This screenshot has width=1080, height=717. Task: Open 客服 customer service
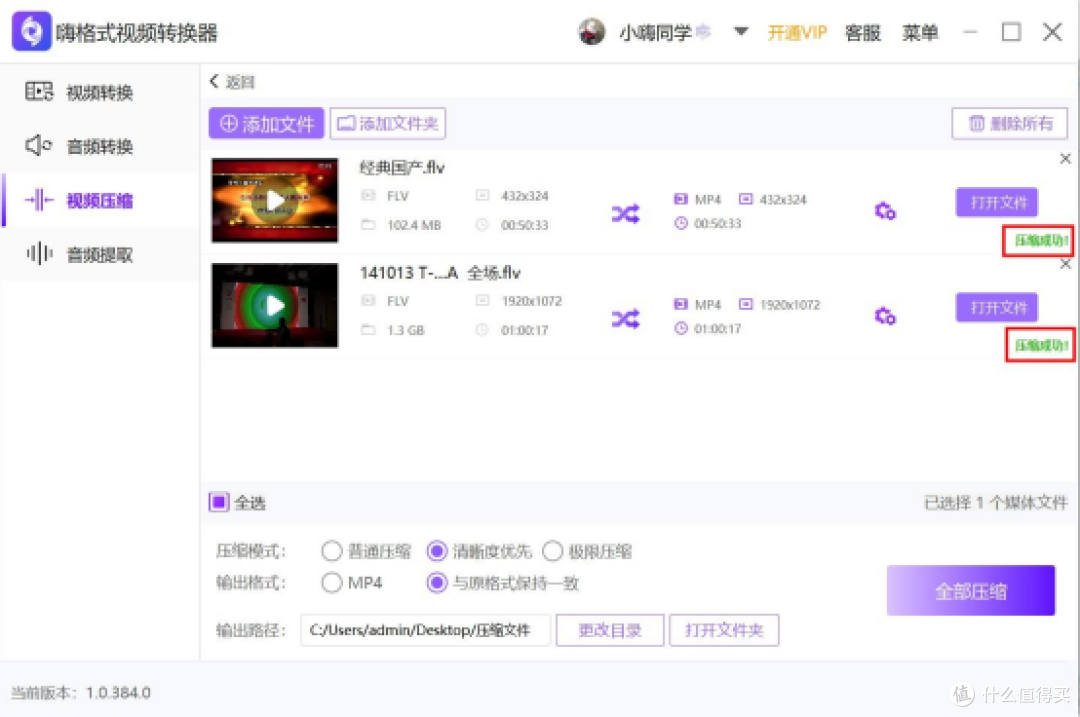(x=862, y=32)
